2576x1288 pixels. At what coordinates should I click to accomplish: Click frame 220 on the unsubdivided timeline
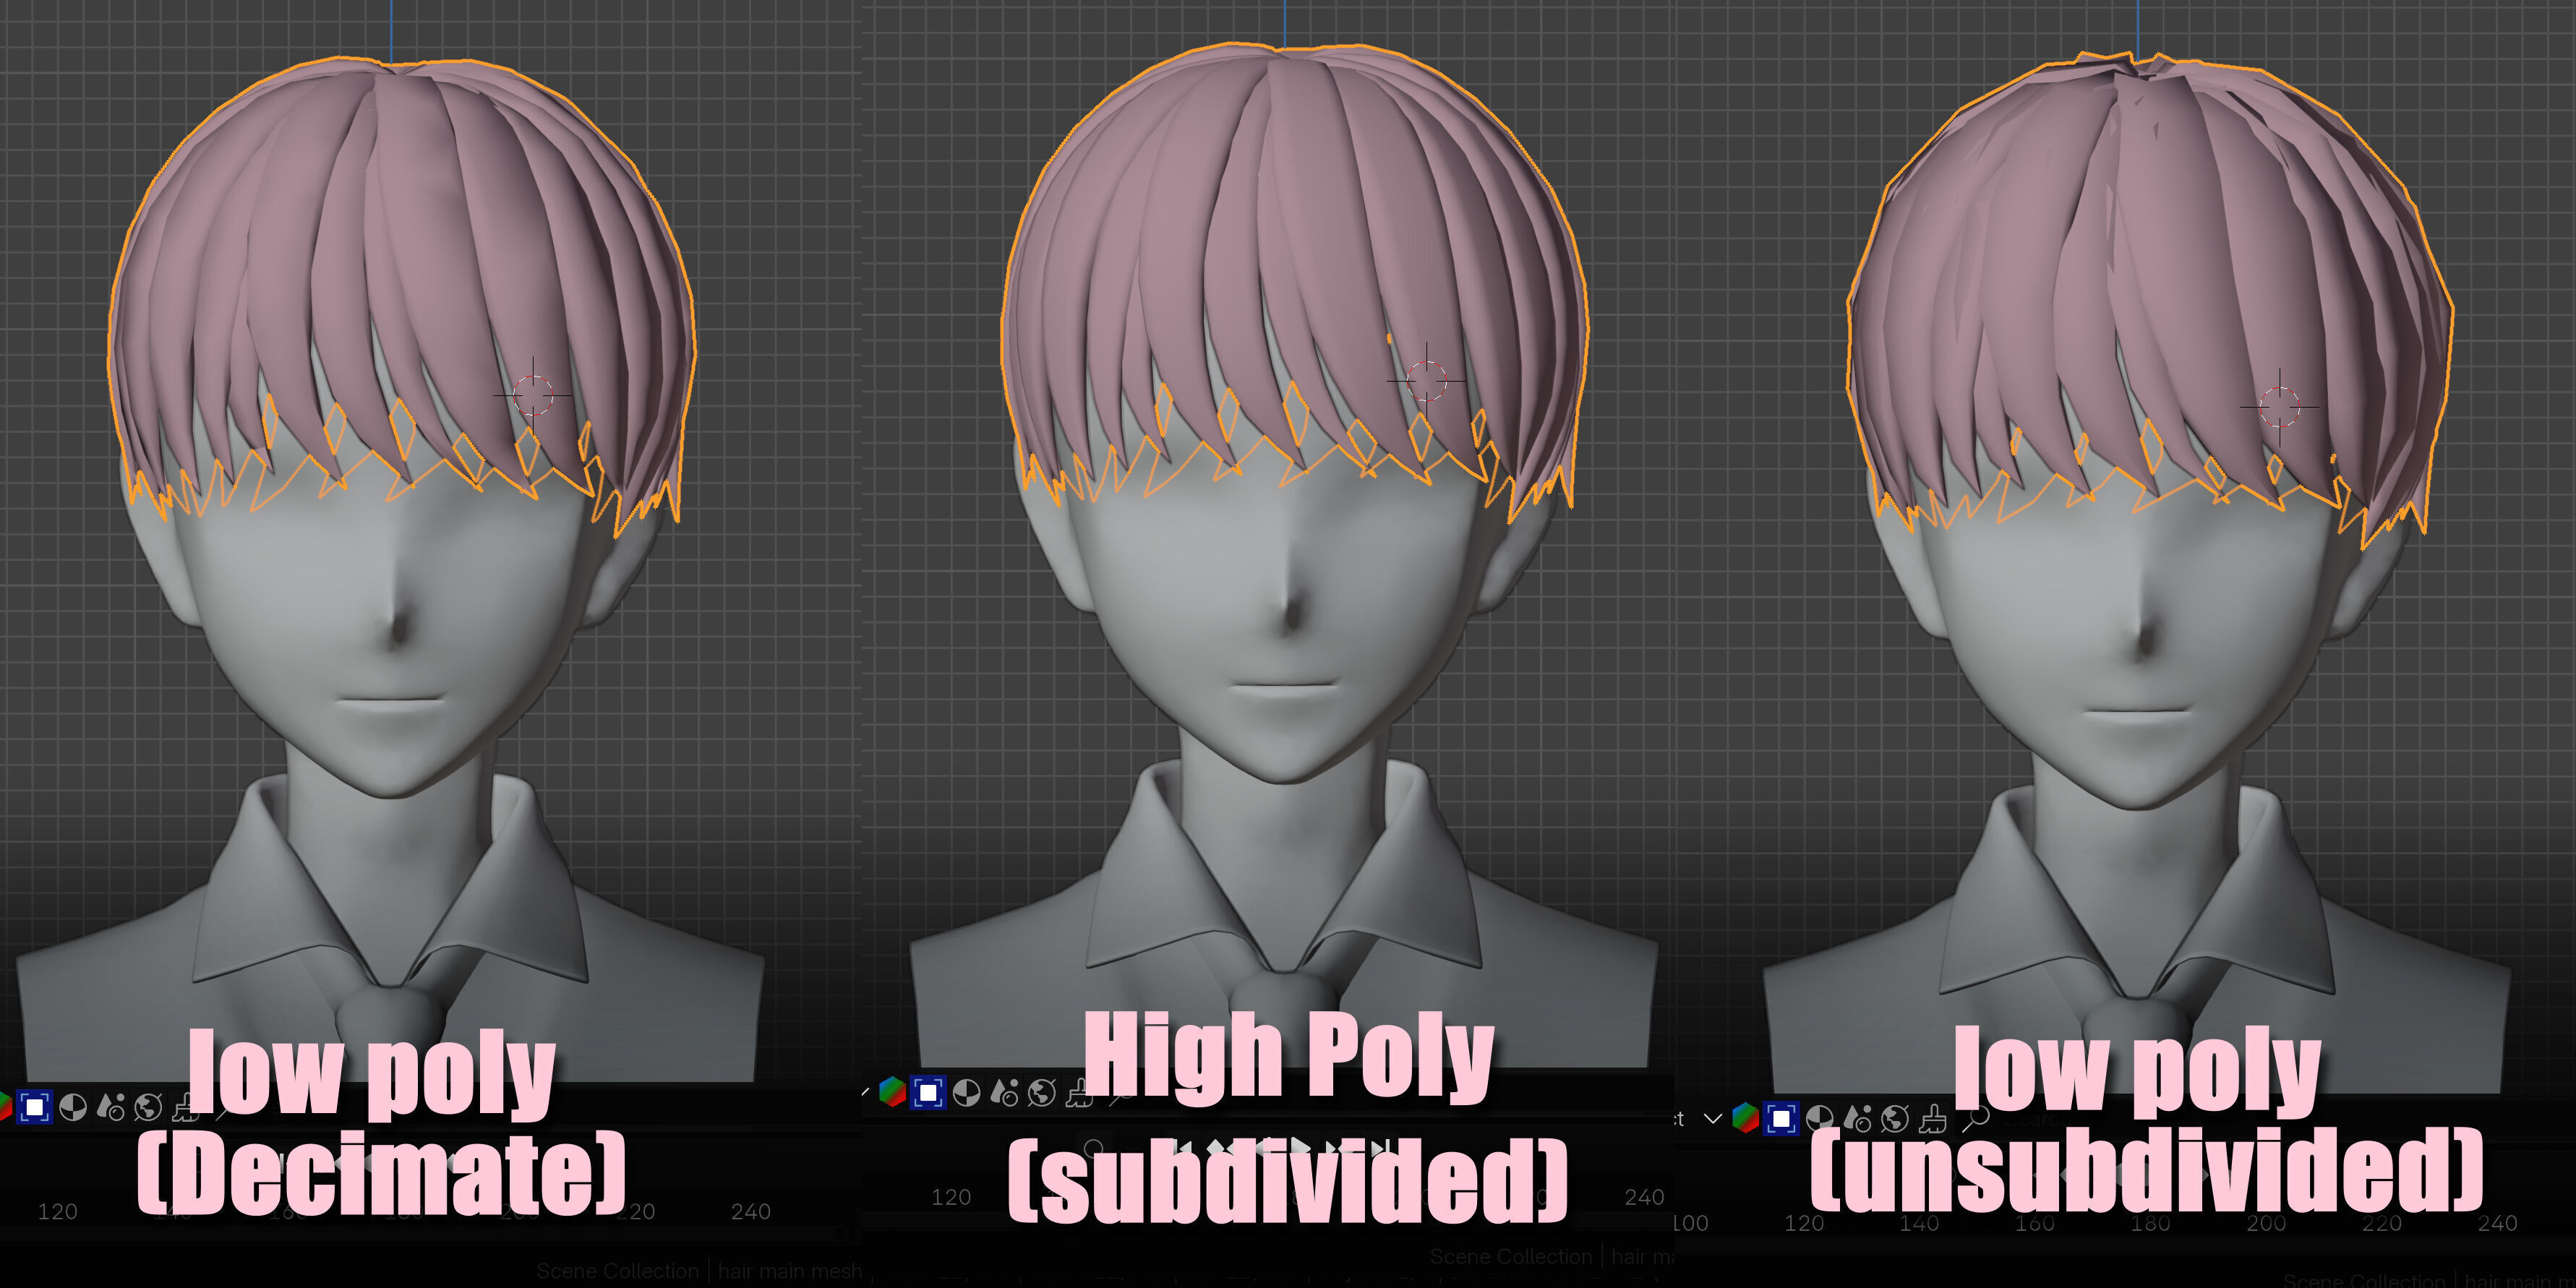[2381, 1223]
